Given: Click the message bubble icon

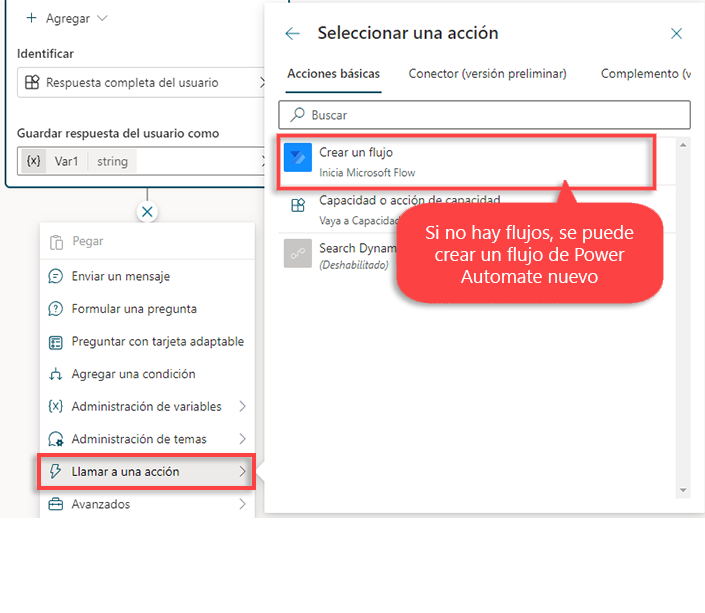Looking at the screenshot, I should (55, 276).
